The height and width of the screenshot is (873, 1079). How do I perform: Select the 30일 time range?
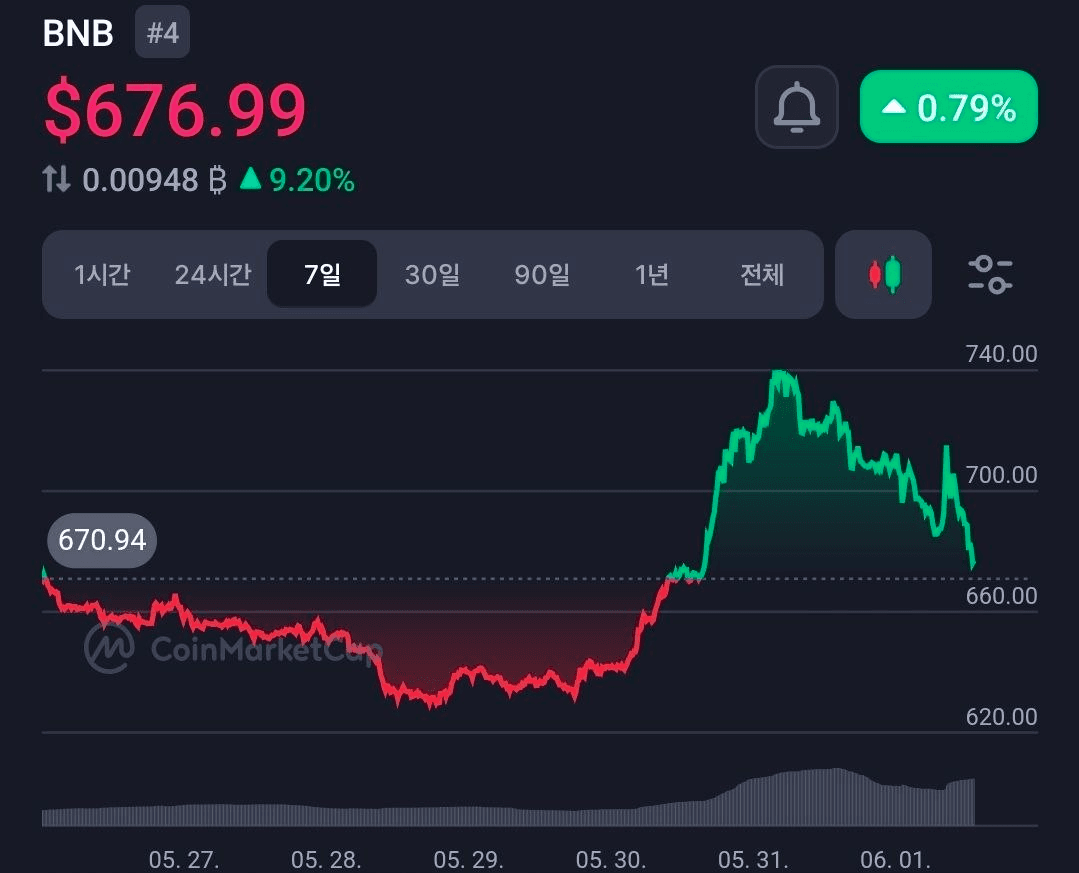432,274
